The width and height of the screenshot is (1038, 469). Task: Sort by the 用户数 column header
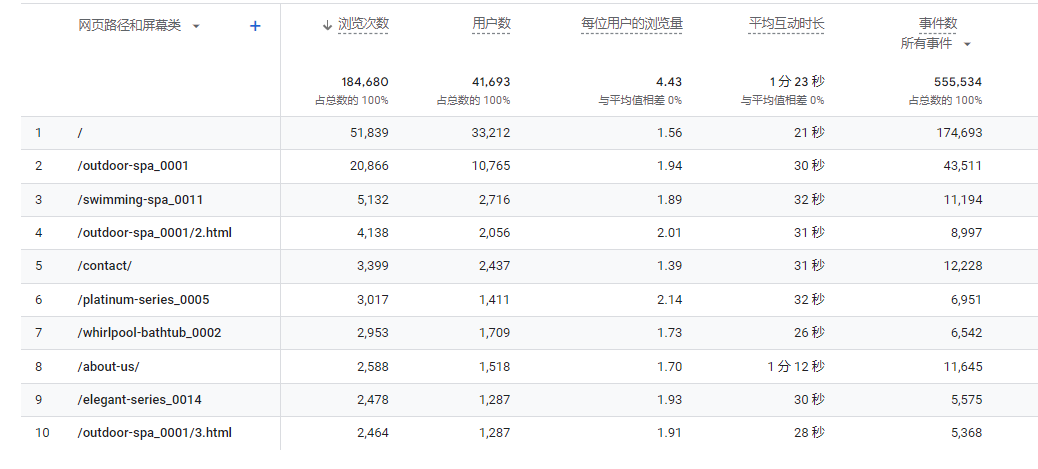[491, 24]
